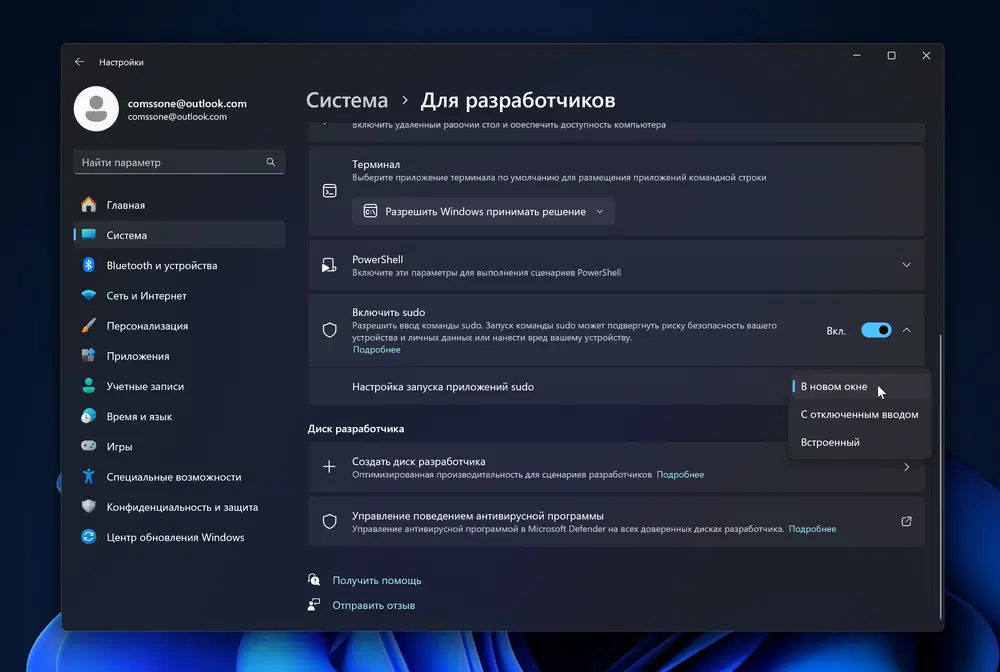
Task: Click the Специальные возможности accessibility icon
Action: 89,476
